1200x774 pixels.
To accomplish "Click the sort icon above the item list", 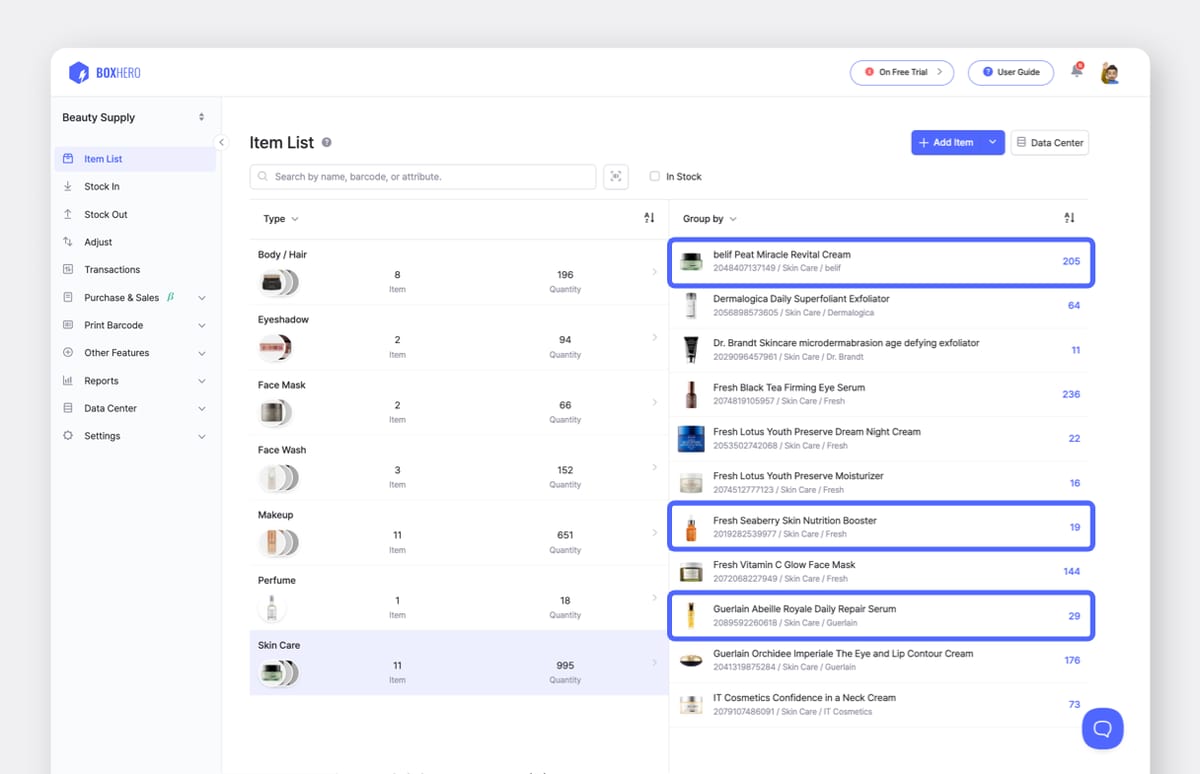I will 1068,217.
